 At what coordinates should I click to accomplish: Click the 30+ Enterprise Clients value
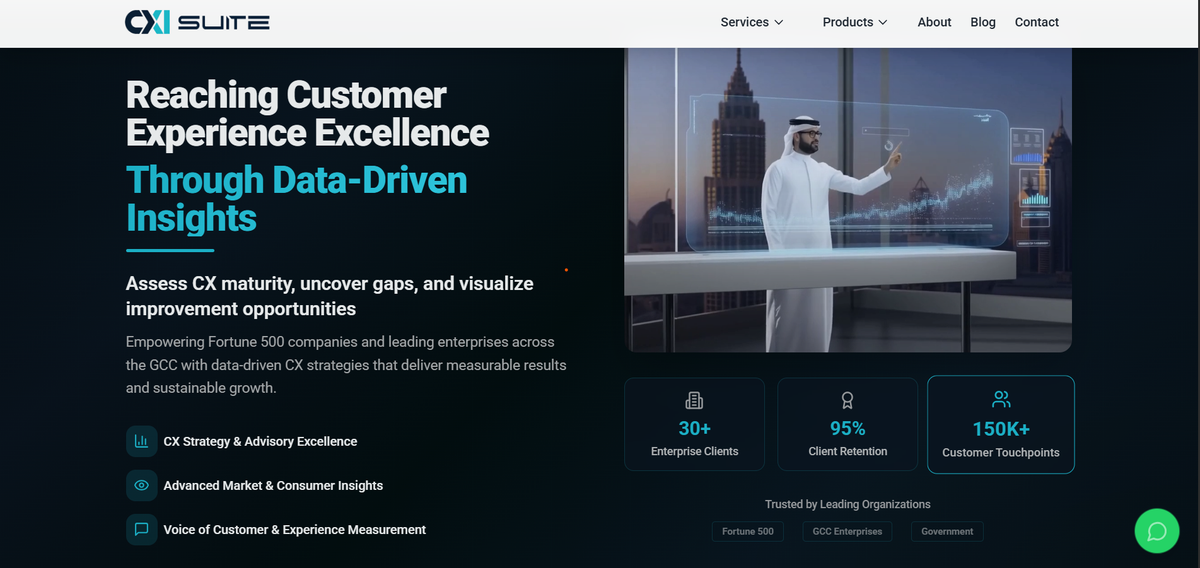694,428
